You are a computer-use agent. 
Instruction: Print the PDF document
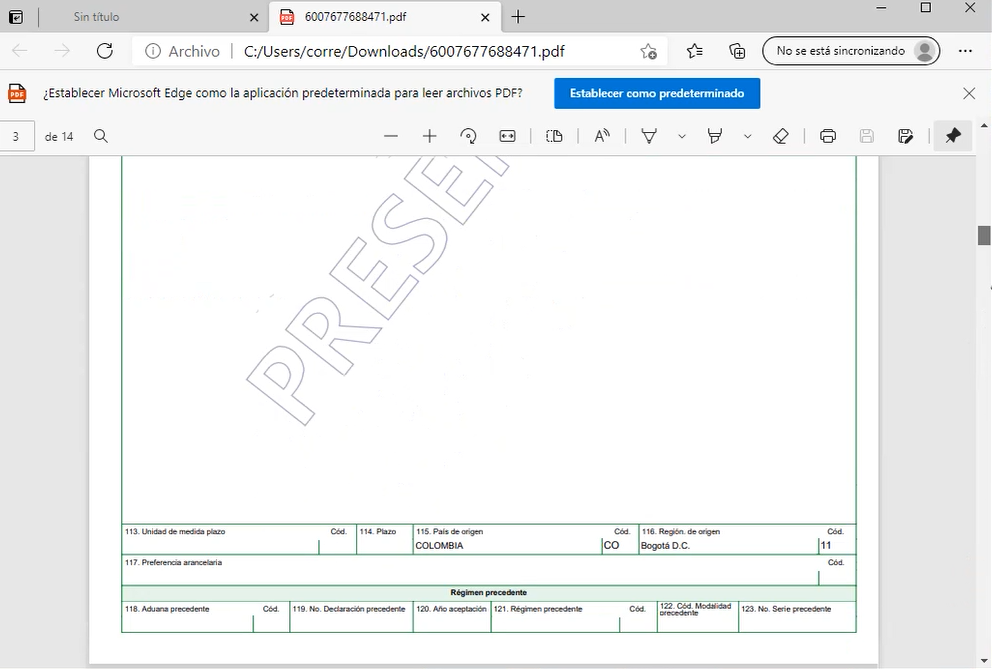828,136
